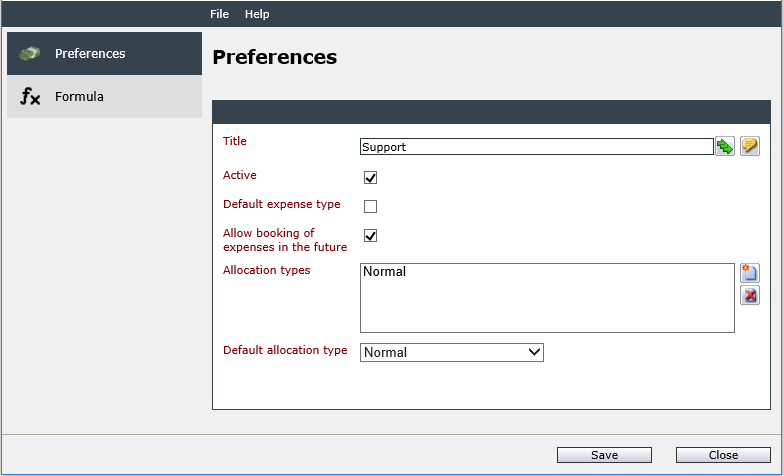Open the Default allocation type dropdown
Screen dimensions: 783x476
pos(451,352)
